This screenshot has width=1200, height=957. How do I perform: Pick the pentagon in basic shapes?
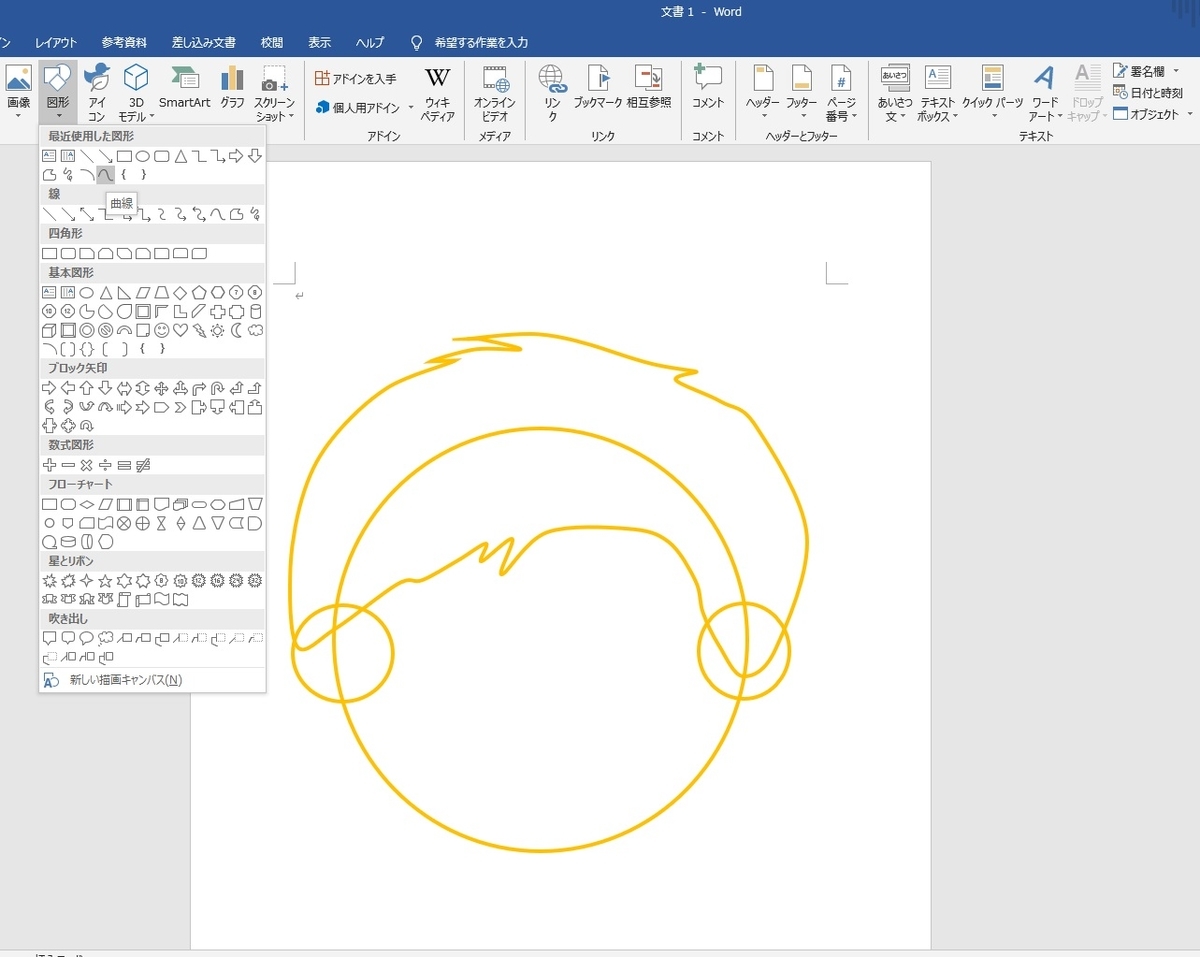[x=199, y=292]
